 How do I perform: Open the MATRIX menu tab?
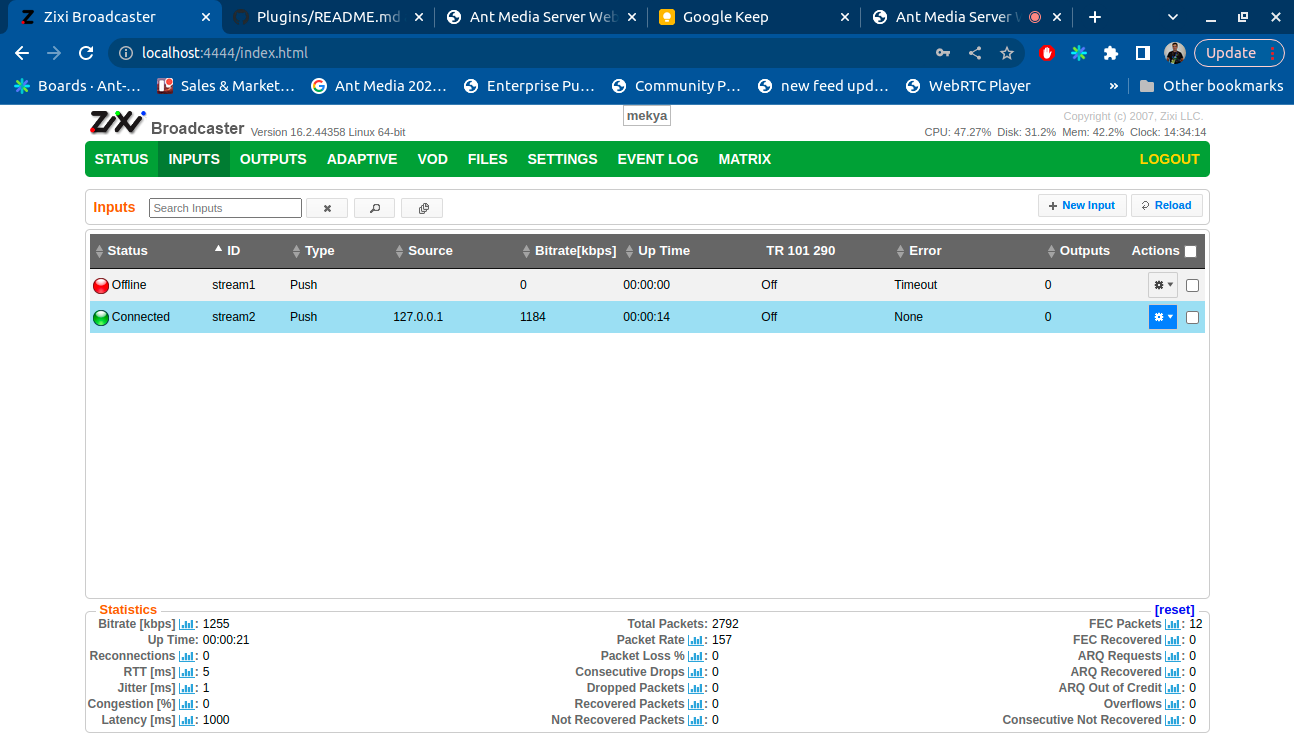coord(745,159)
